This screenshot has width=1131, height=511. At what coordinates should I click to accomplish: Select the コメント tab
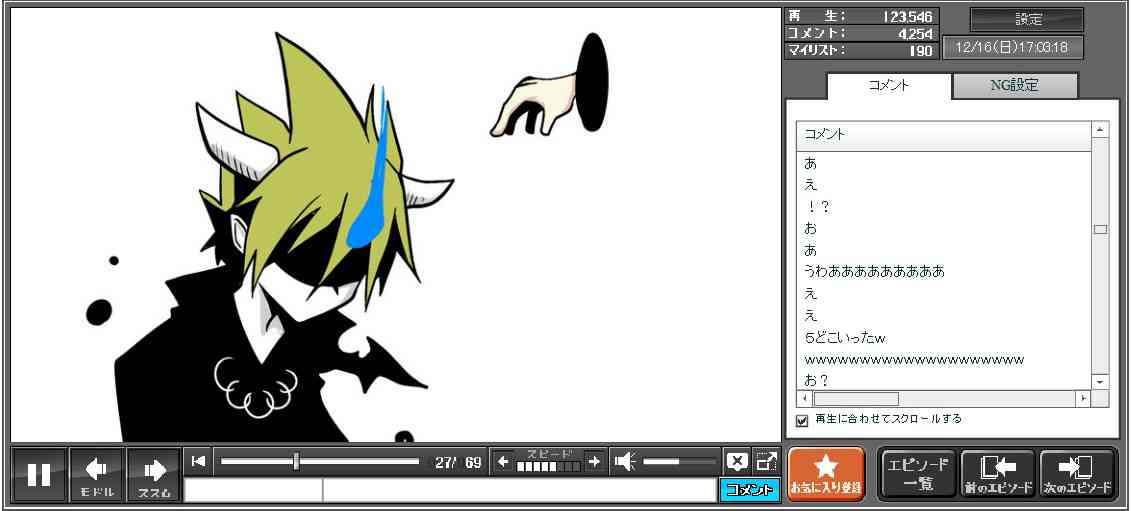click(888, 86)
